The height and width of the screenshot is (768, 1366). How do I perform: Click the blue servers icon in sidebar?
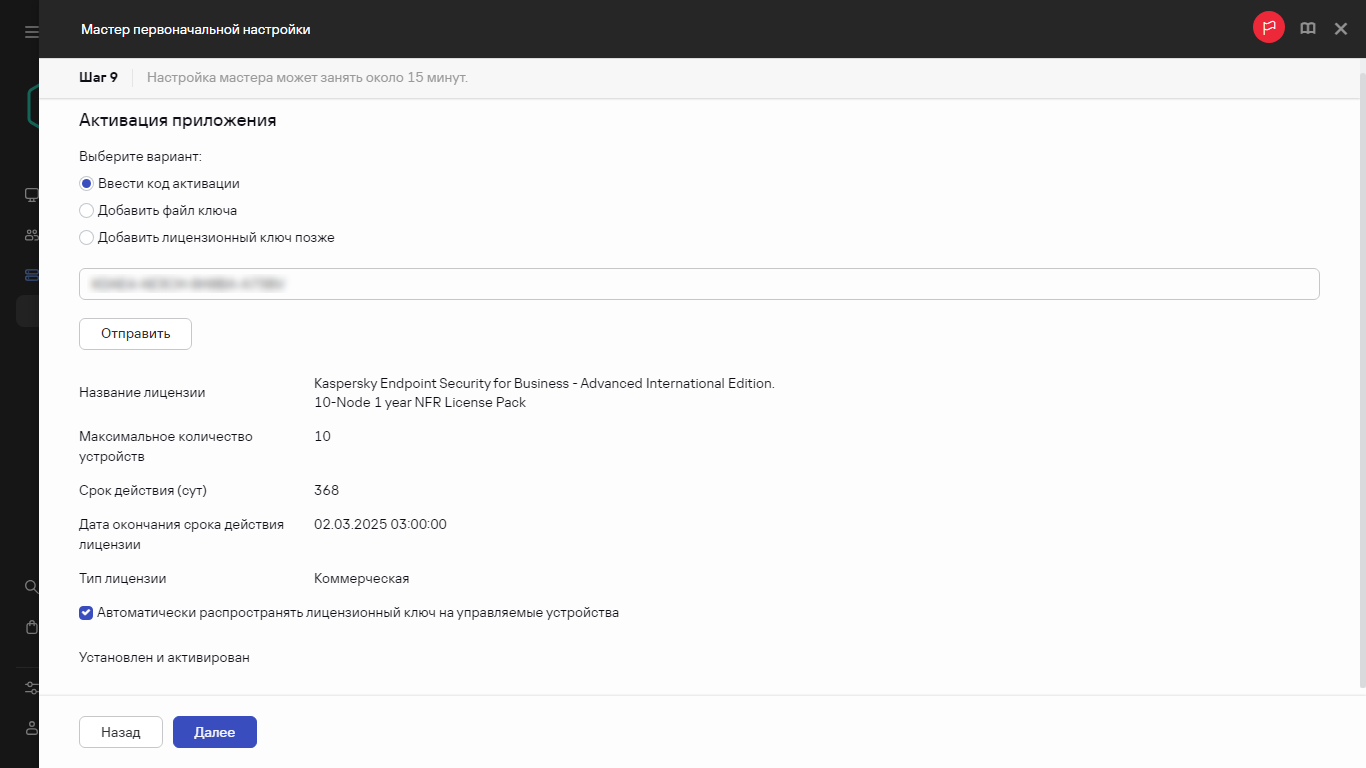[x=31, y=275]
